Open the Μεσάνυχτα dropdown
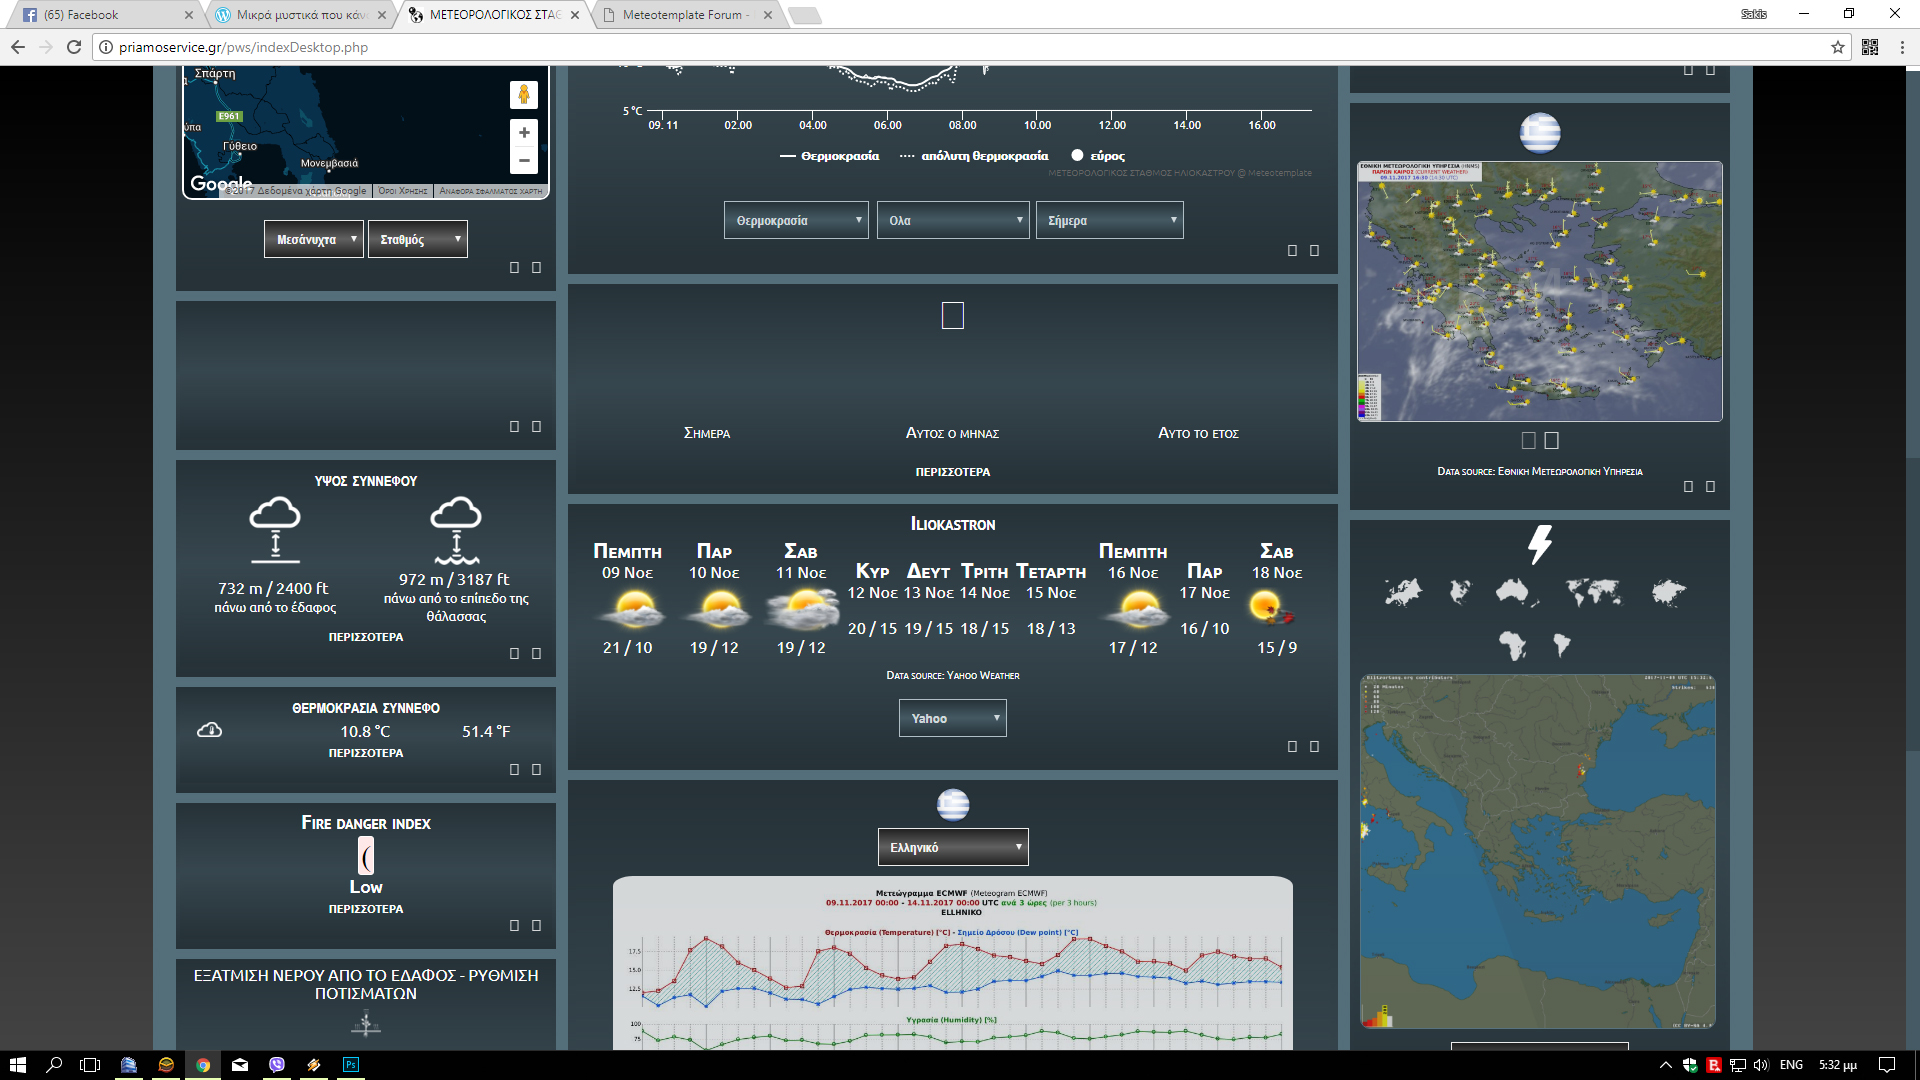Image resolution: width=1920 pixels, height=1080 pixels. (314, 239)
